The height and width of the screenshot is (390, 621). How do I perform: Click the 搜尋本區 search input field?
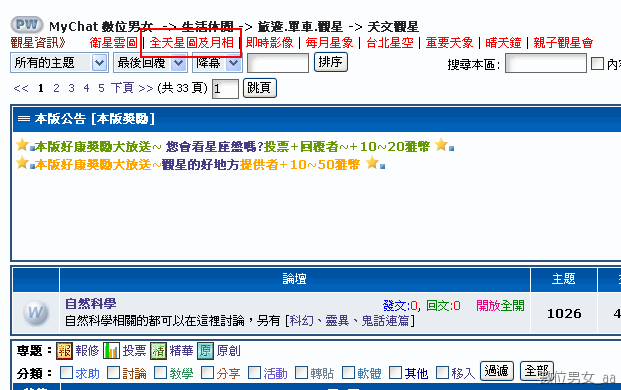pos(546,63)
